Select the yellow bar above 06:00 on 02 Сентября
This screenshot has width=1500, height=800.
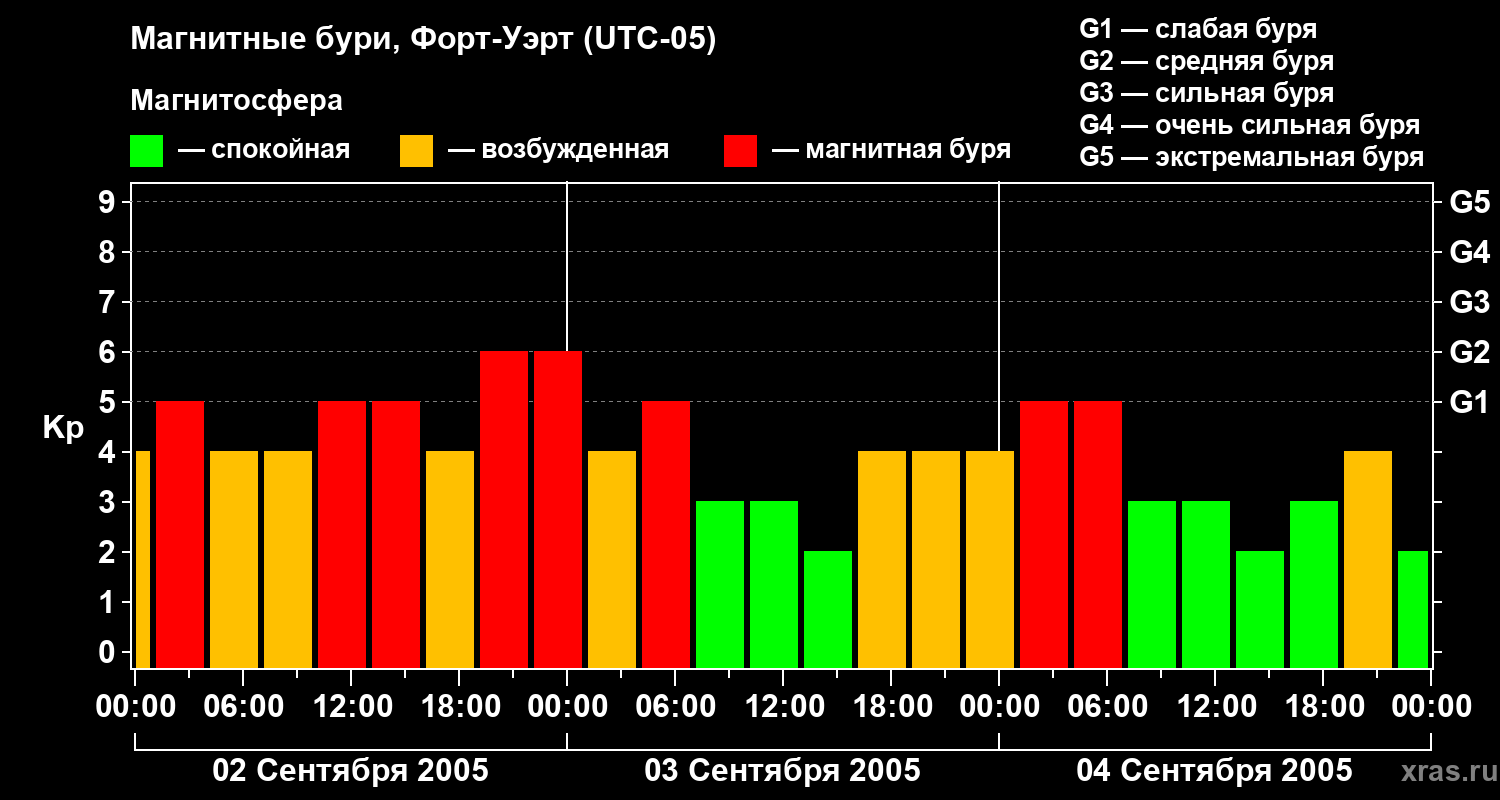(x=234, y=560)
